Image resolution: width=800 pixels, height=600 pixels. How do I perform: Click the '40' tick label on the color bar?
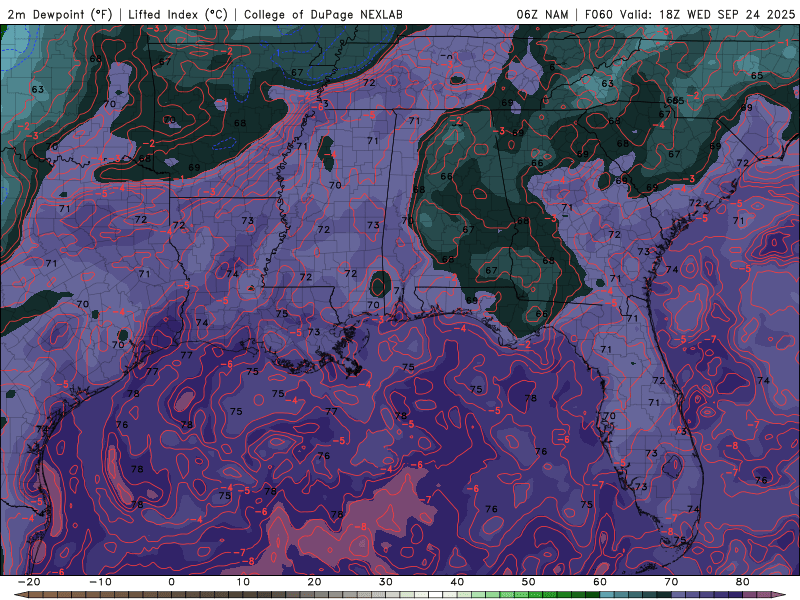457,582
